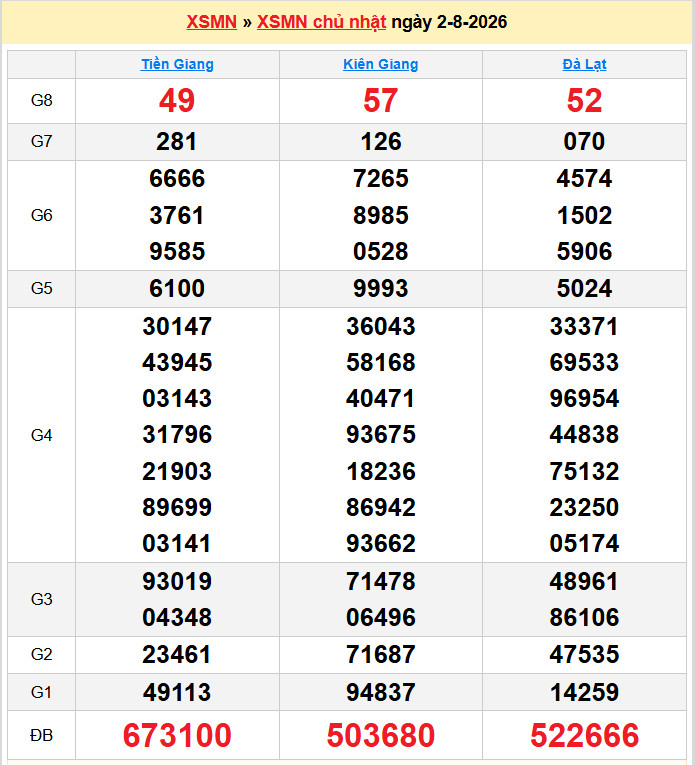Click the G7 number 126

pos(381,141)
